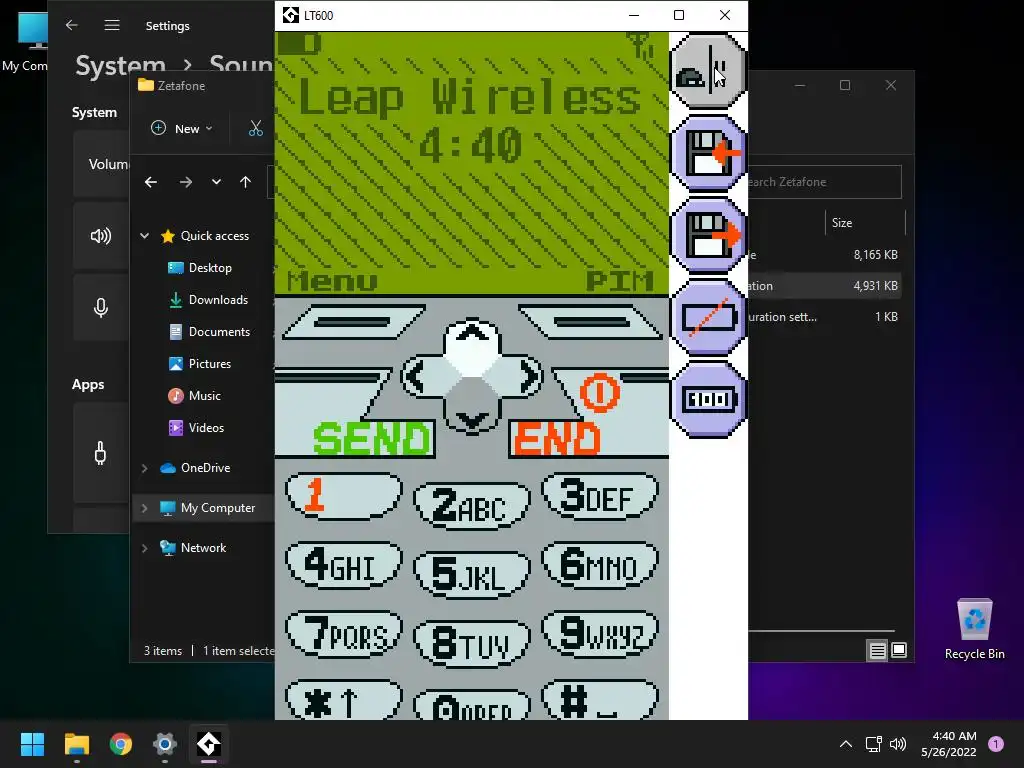Tap the 3 DEF key
This screenshot has width=1024, height=768.
[600, 496]
